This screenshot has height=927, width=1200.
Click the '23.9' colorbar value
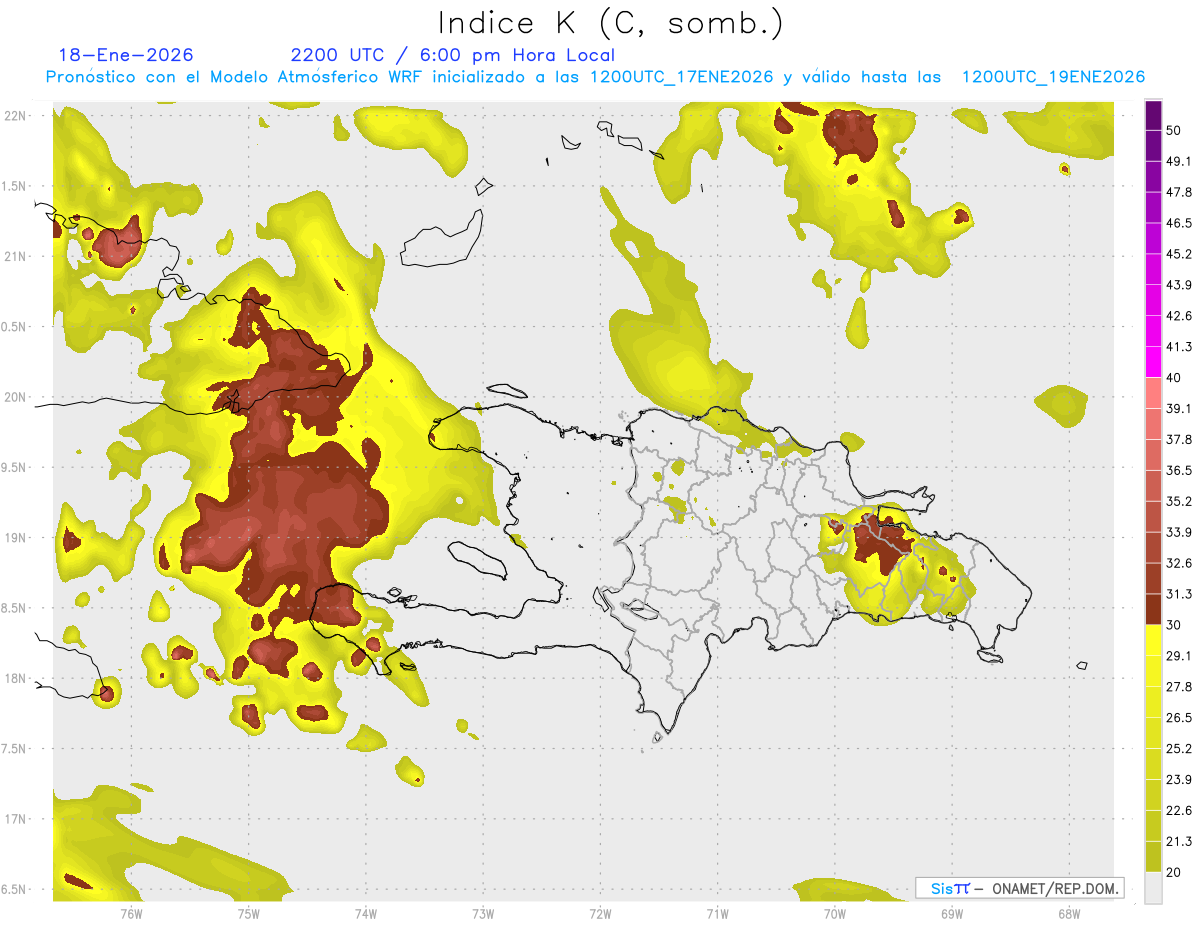[x=1179, y=779]
